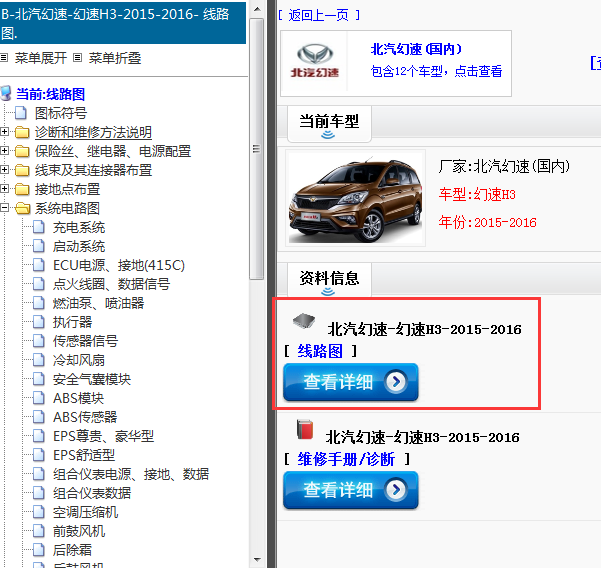The height and width of the screenshot is (568, 601).
Task: Click the 幻速H3 car photo
Action: pos(355,198)
